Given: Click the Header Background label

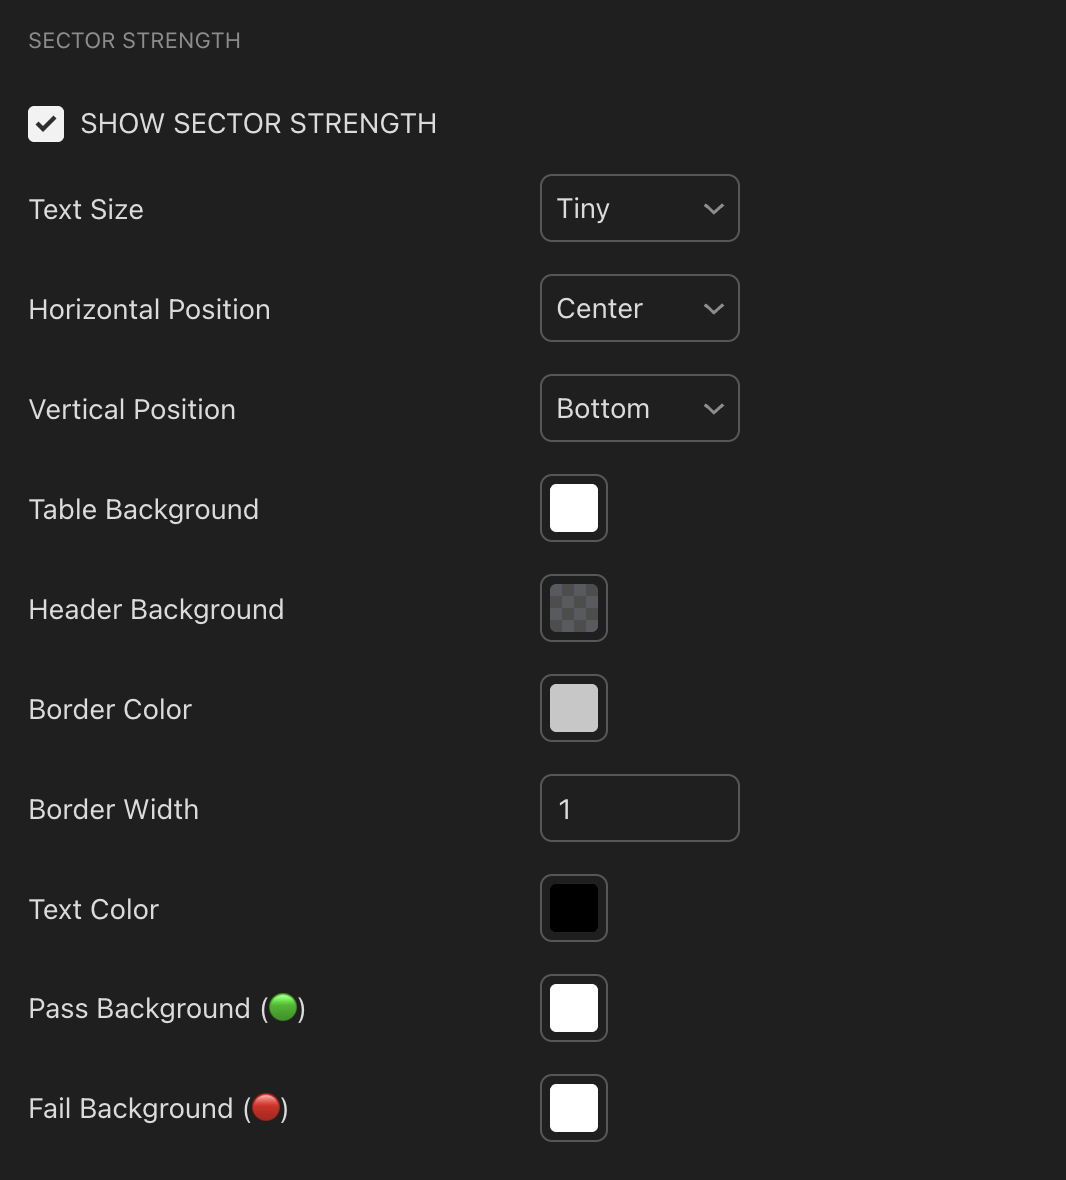Looking at the screenshot, I should point(156,609).
